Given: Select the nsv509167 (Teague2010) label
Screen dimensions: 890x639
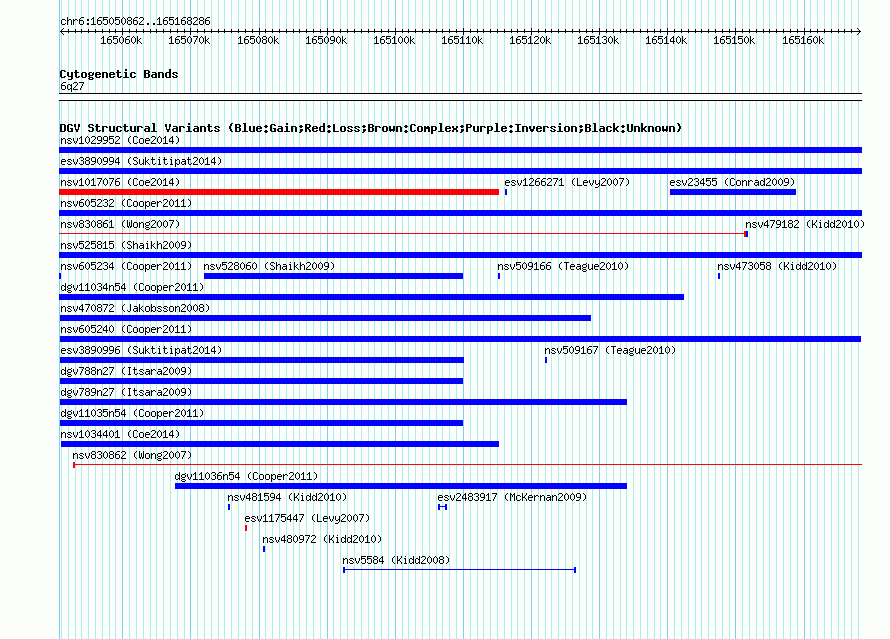Looking at the screenshot, I should [x=610, y=350].
